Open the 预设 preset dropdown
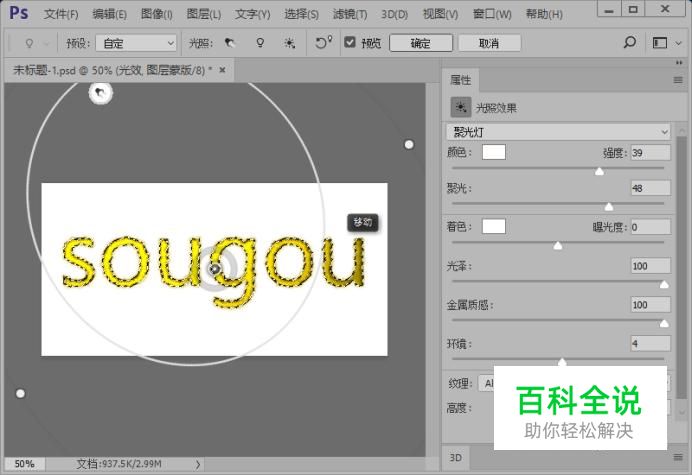Viewport: 692px width, 475px height. click(136, 43)
